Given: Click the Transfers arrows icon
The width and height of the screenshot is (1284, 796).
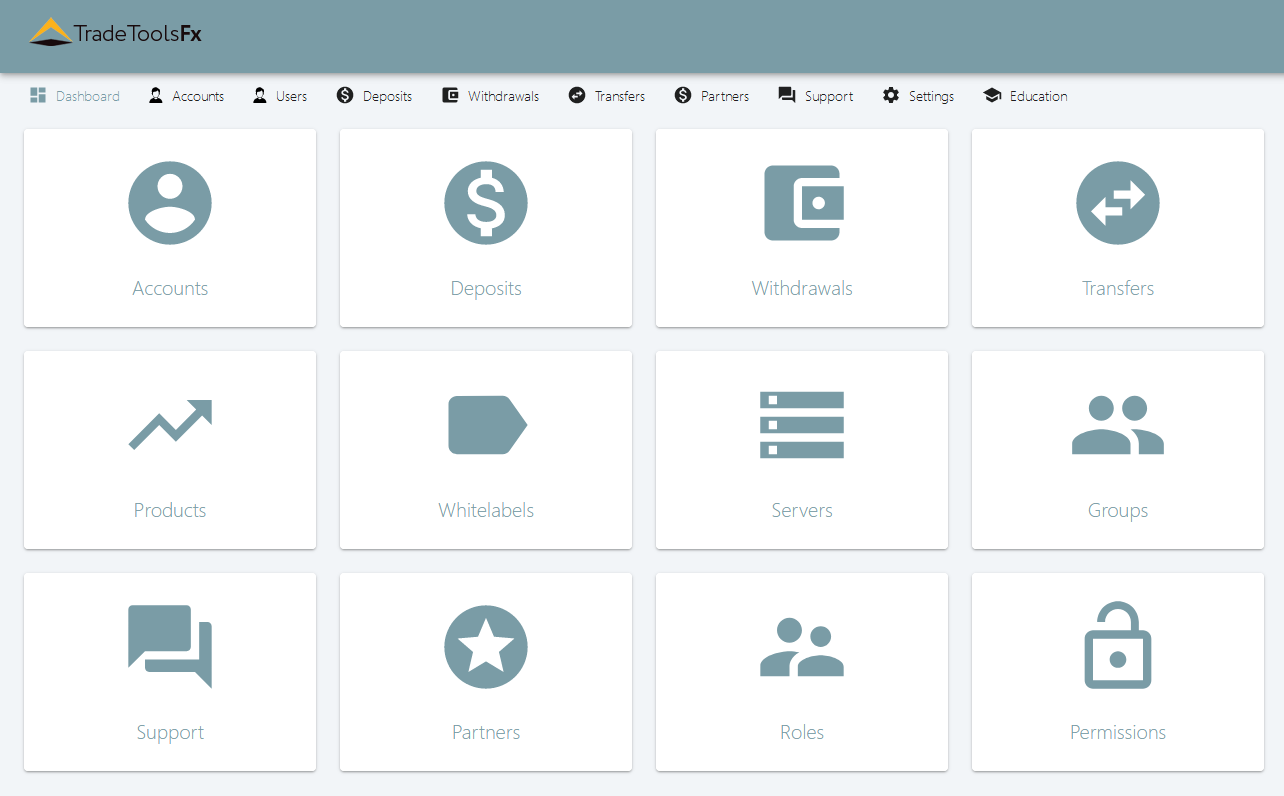Looking at the screenshot, I should click(1117, 203).
